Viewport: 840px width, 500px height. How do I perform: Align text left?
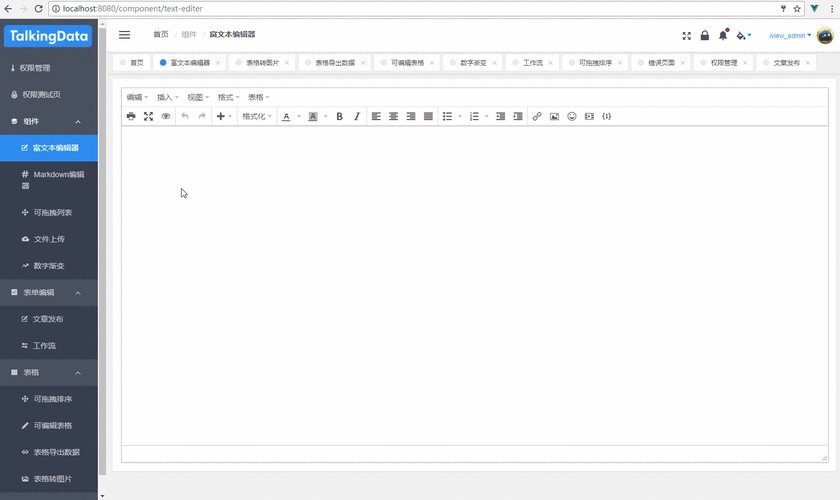click(x=376, y=116)
